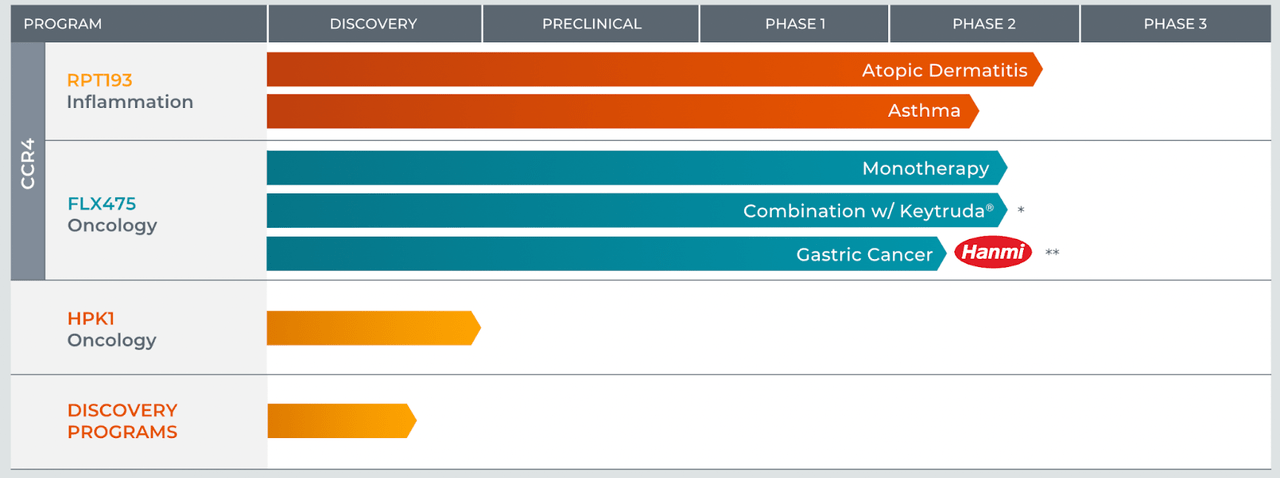Click the Combination w/ Keytruda bar
The image size is (1280, 478).
point(635,211)
